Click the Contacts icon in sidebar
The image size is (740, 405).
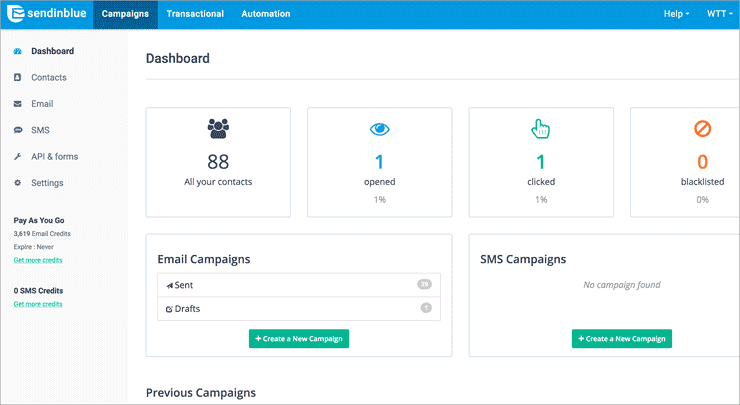pos(18,77)
